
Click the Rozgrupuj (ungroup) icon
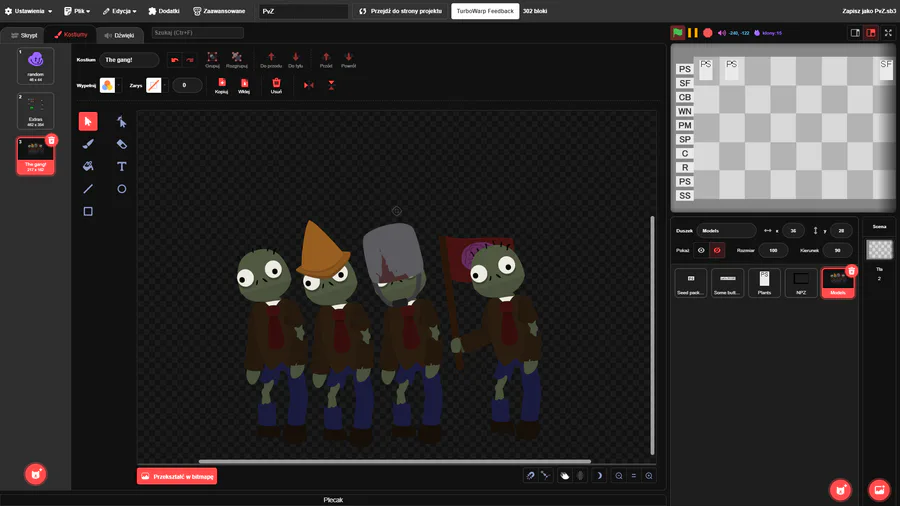tap(236, 60)
